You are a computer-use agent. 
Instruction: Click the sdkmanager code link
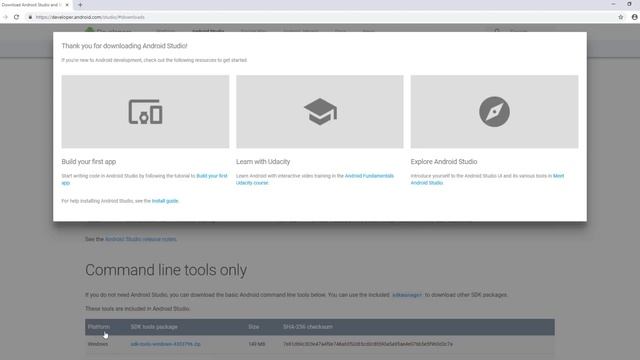(407, 295)
